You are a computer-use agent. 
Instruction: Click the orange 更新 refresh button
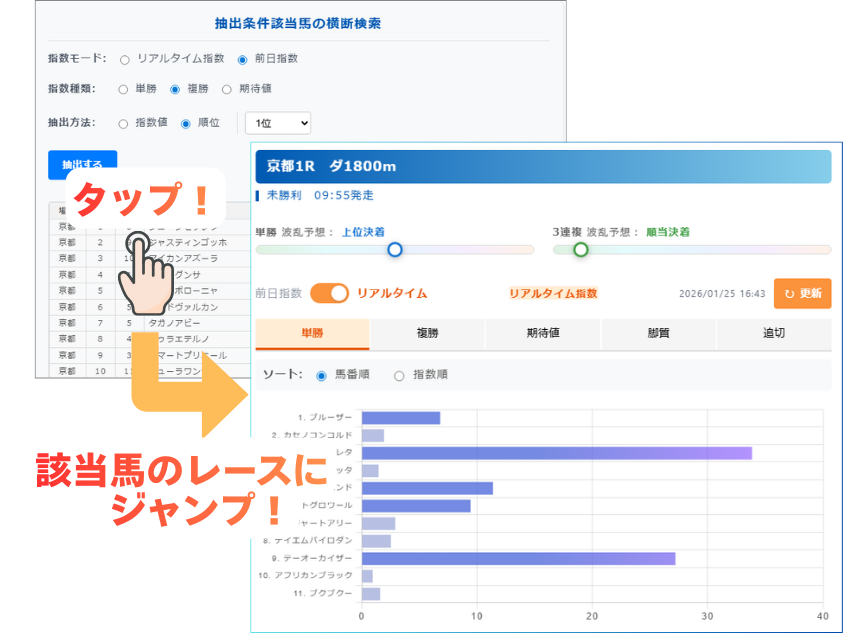(x=802, y=293)
